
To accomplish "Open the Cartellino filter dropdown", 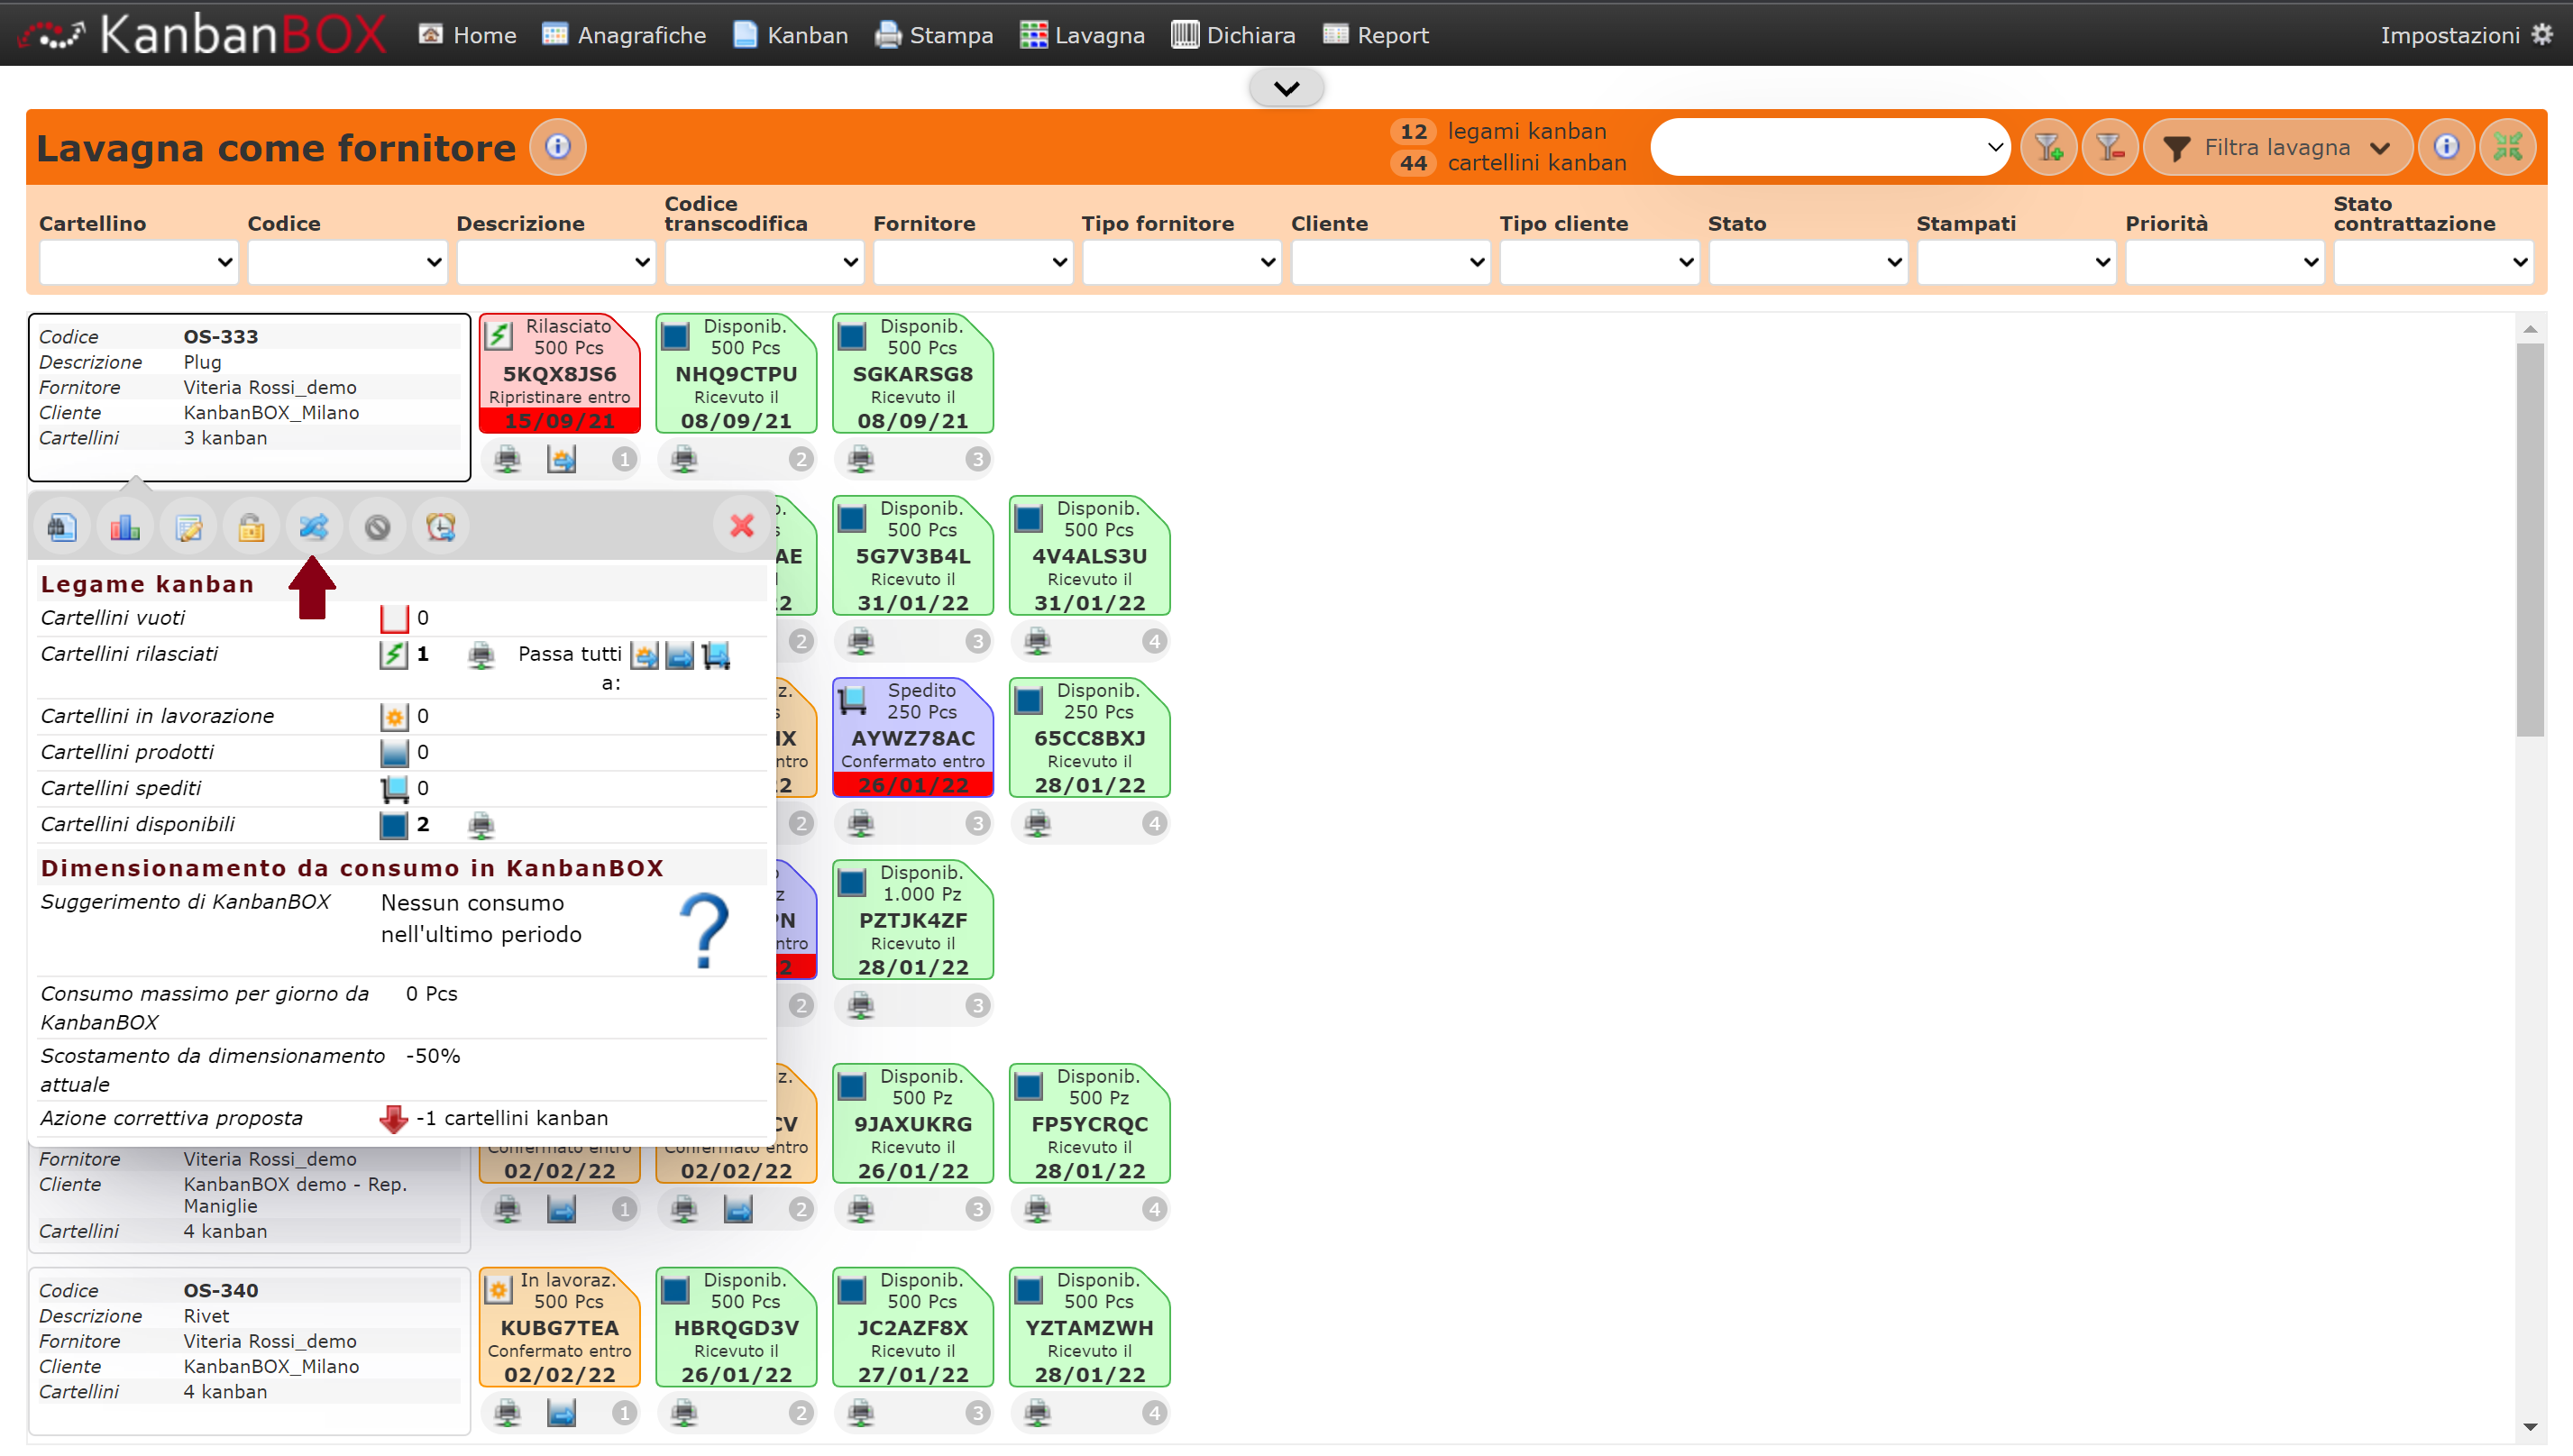I will 139,262.
